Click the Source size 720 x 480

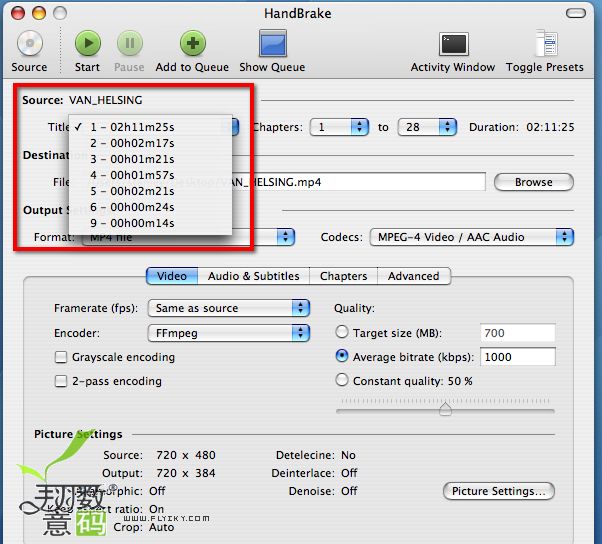[186, 455]
